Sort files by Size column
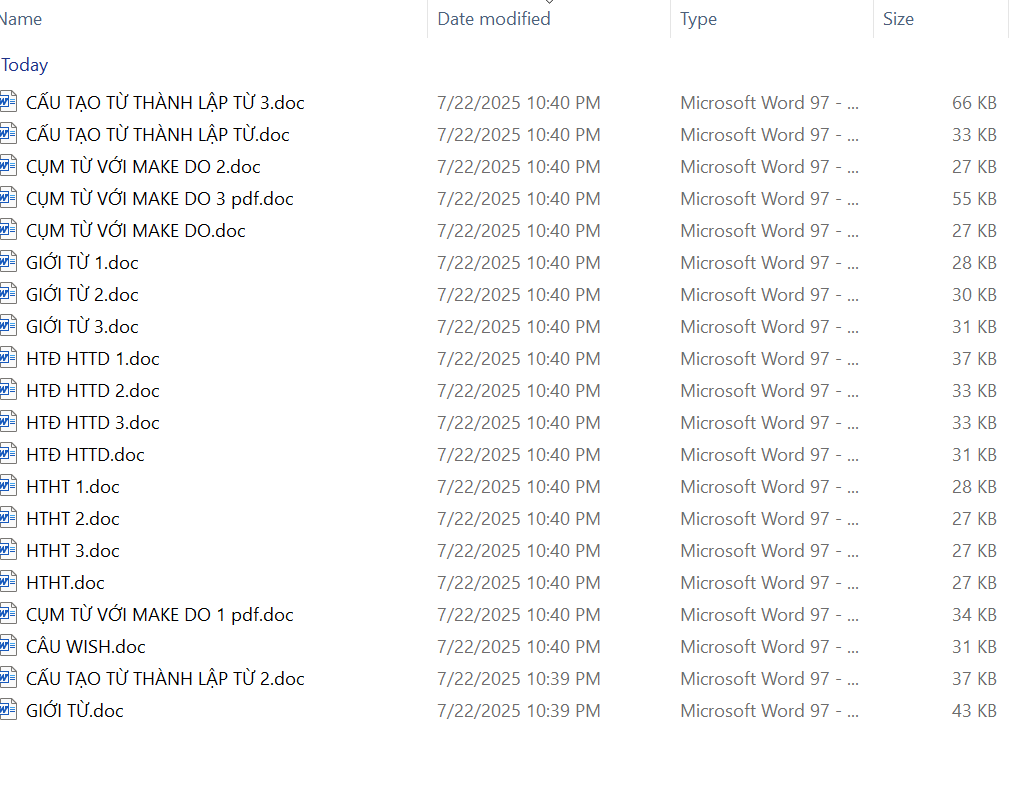Viewport: 1019px width, 792px height. (x=898, y=19)
